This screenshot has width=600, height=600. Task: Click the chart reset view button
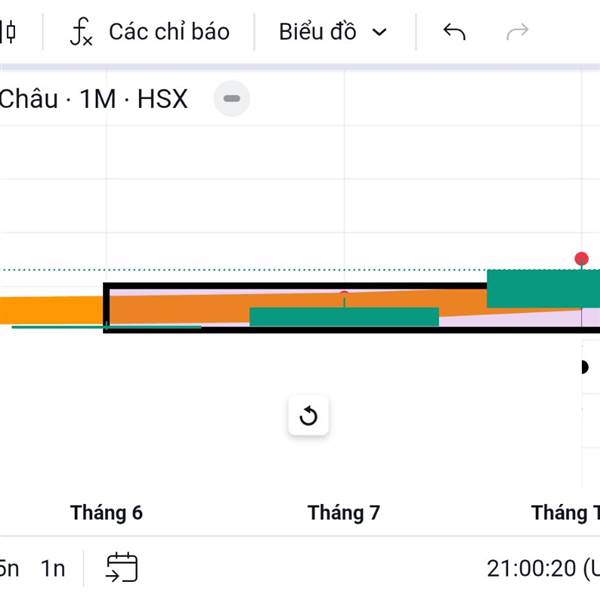308,416
